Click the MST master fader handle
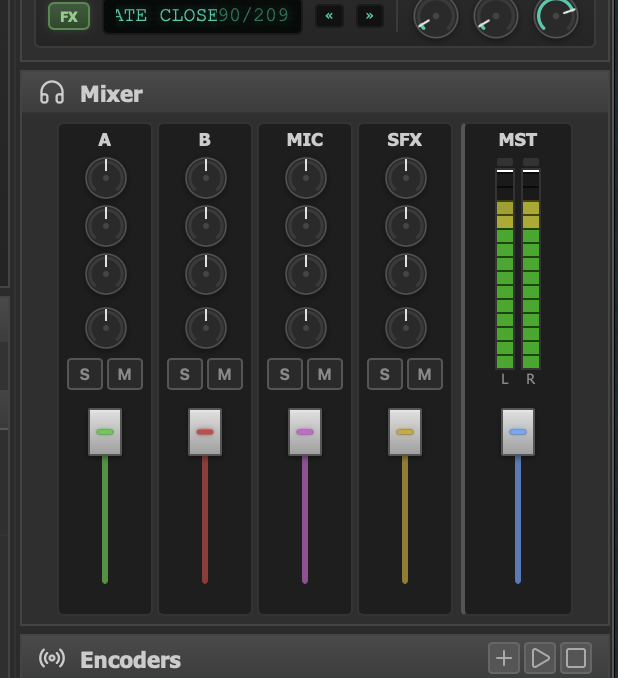This screenshot has height=678, width=618. [x=517, y=432]
